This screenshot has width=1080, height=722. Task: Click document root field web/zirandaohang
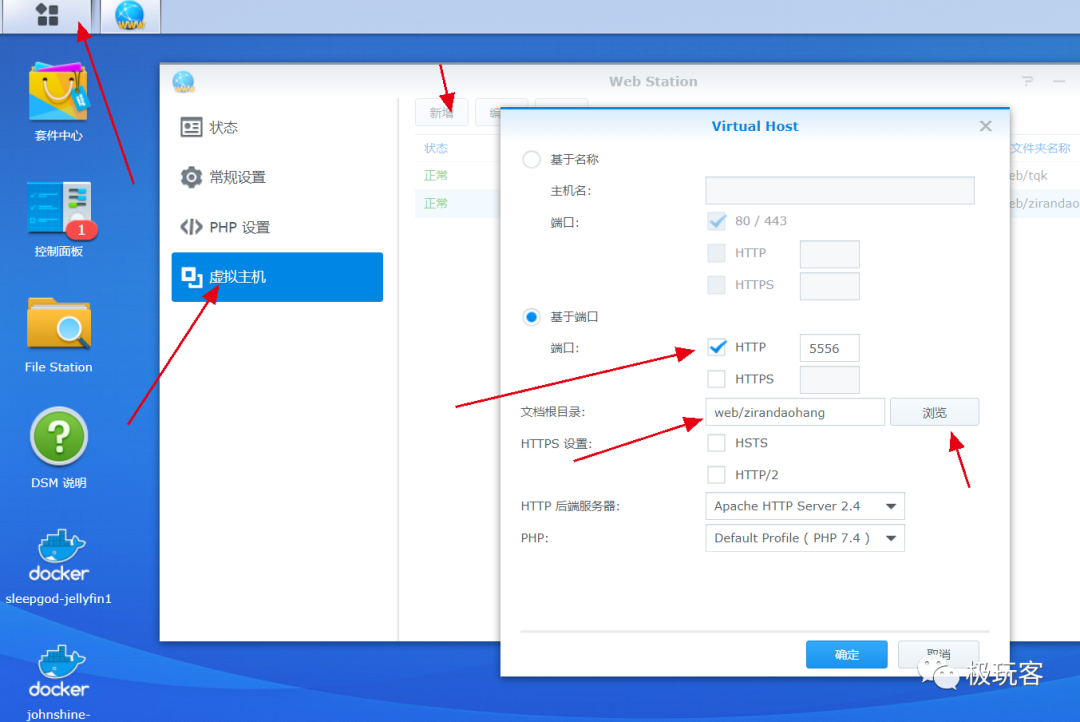[795, 412]
